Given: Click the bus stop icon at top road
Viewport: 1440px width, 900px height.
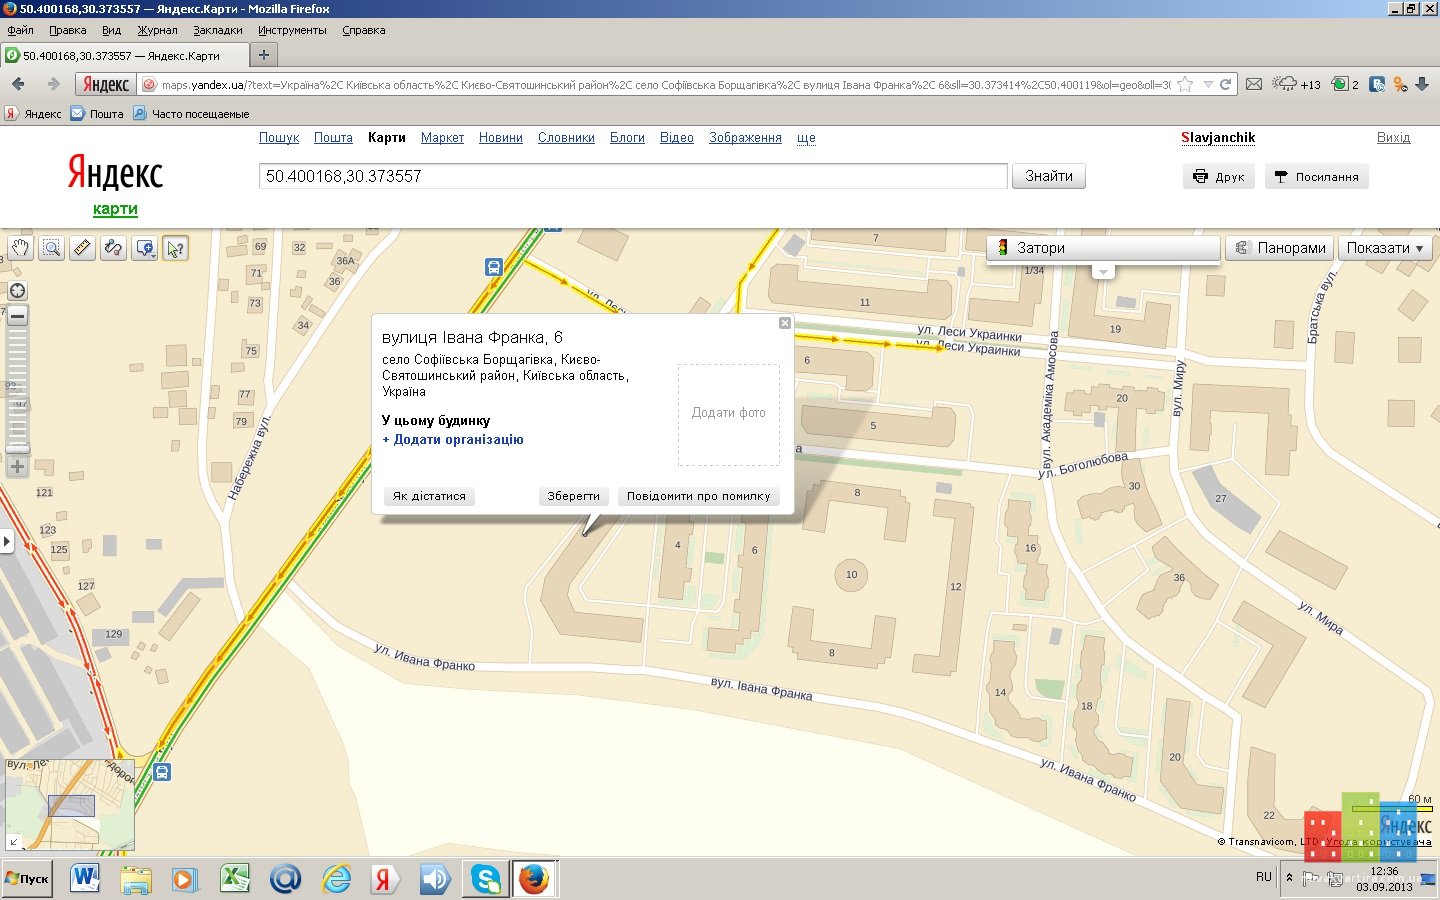Looking at the screenshot, I should pyautogui.click(x=494, y=267).
